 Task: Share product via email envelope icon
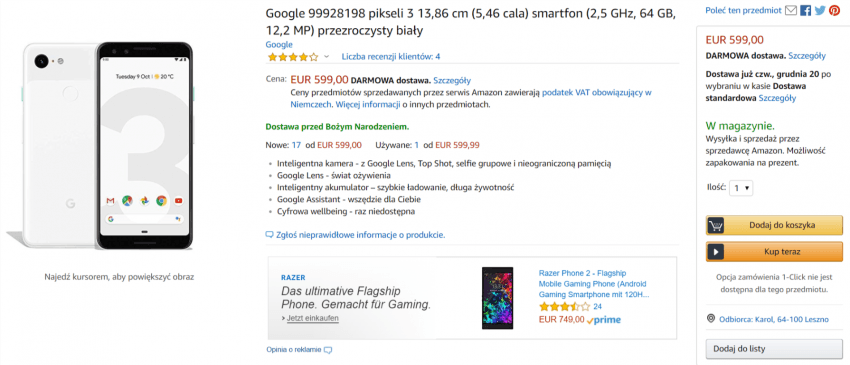point(791,10)
